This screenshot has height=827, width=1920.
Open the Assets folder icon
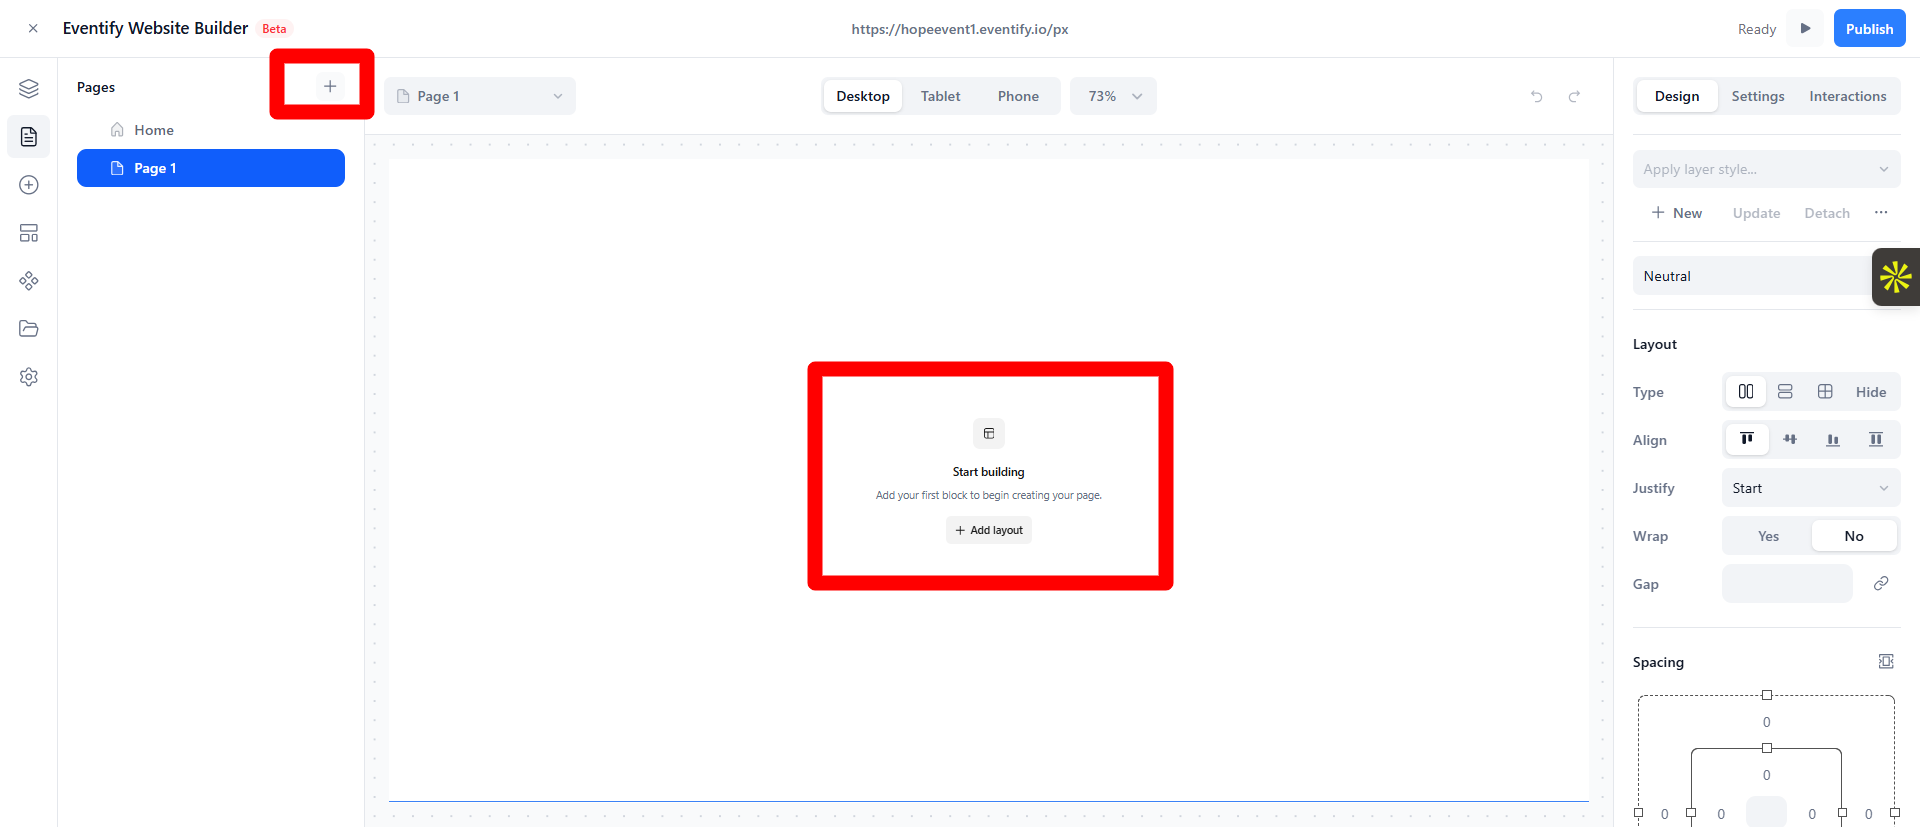click(29, 329)
